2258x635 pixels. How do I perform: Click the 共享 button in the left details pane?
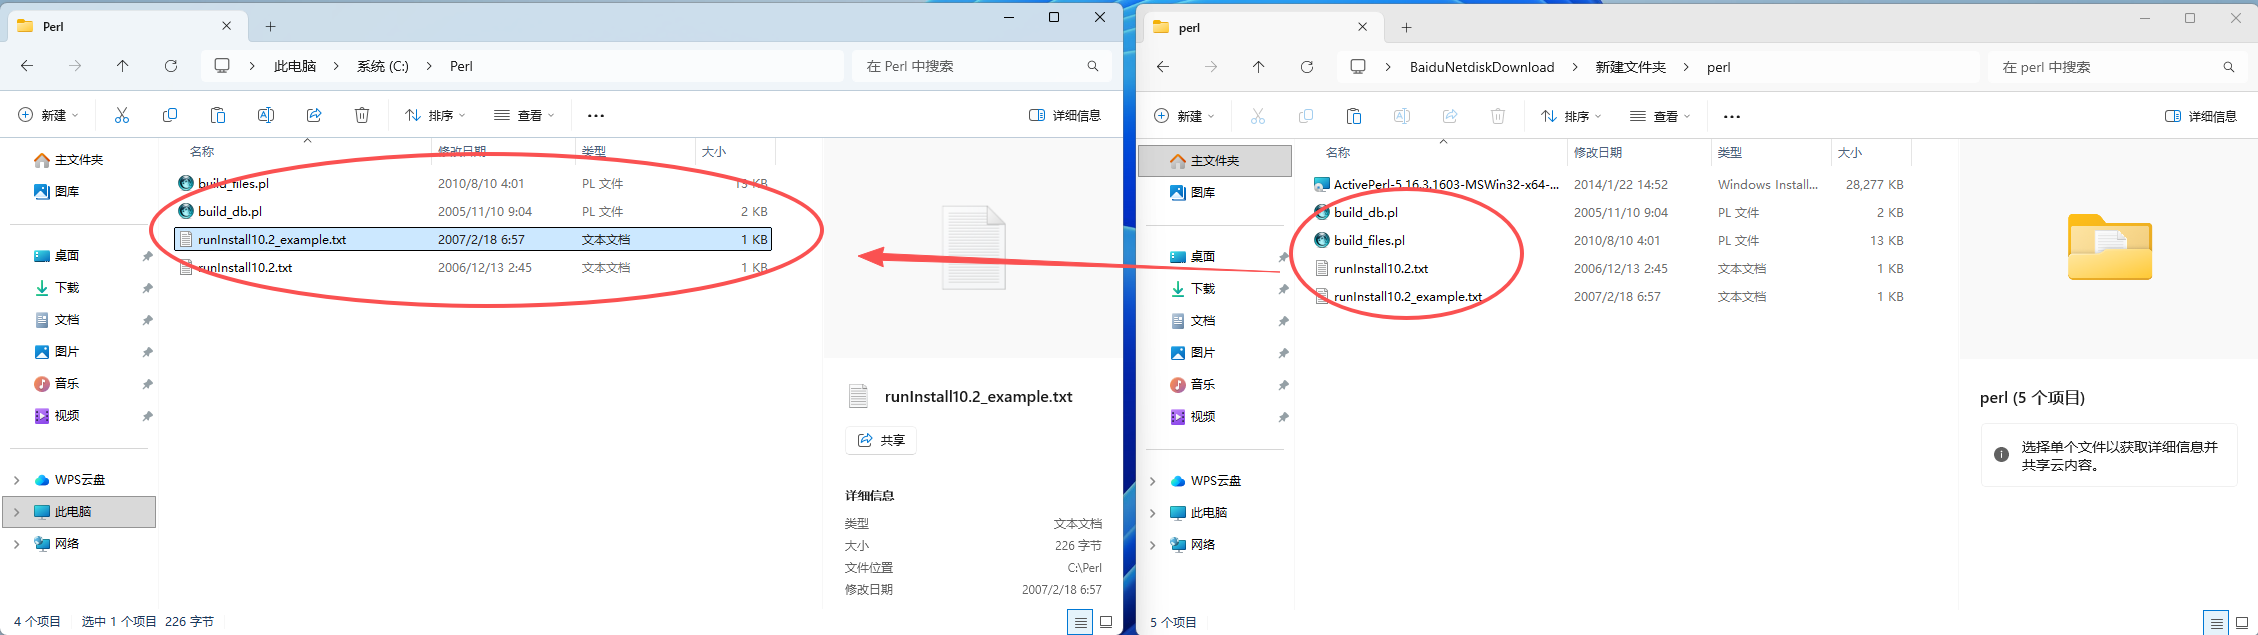(x=881, y=440)
